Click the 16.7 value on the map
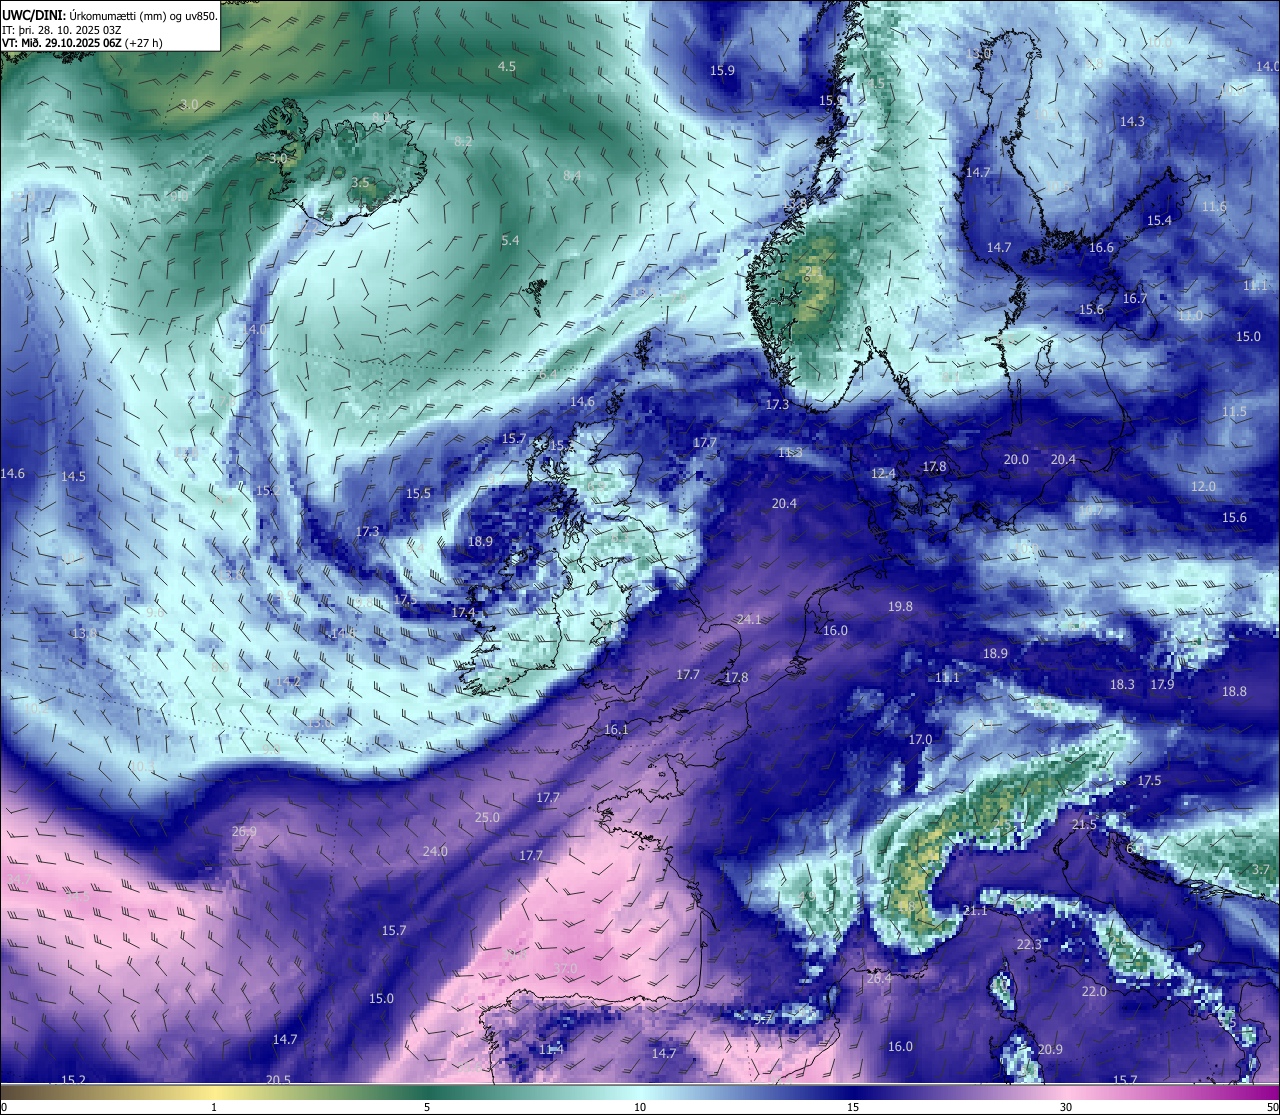The height and width of the screenshot is (1115, 1280). 1135,299
